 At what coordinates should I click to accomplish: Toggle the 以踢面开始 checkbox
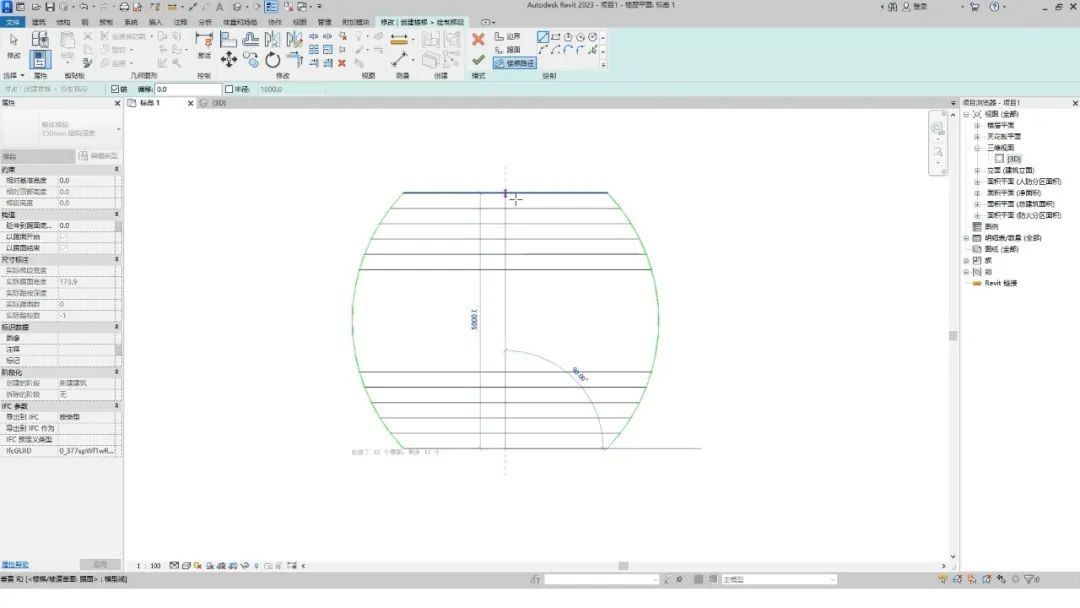point(63,237)
